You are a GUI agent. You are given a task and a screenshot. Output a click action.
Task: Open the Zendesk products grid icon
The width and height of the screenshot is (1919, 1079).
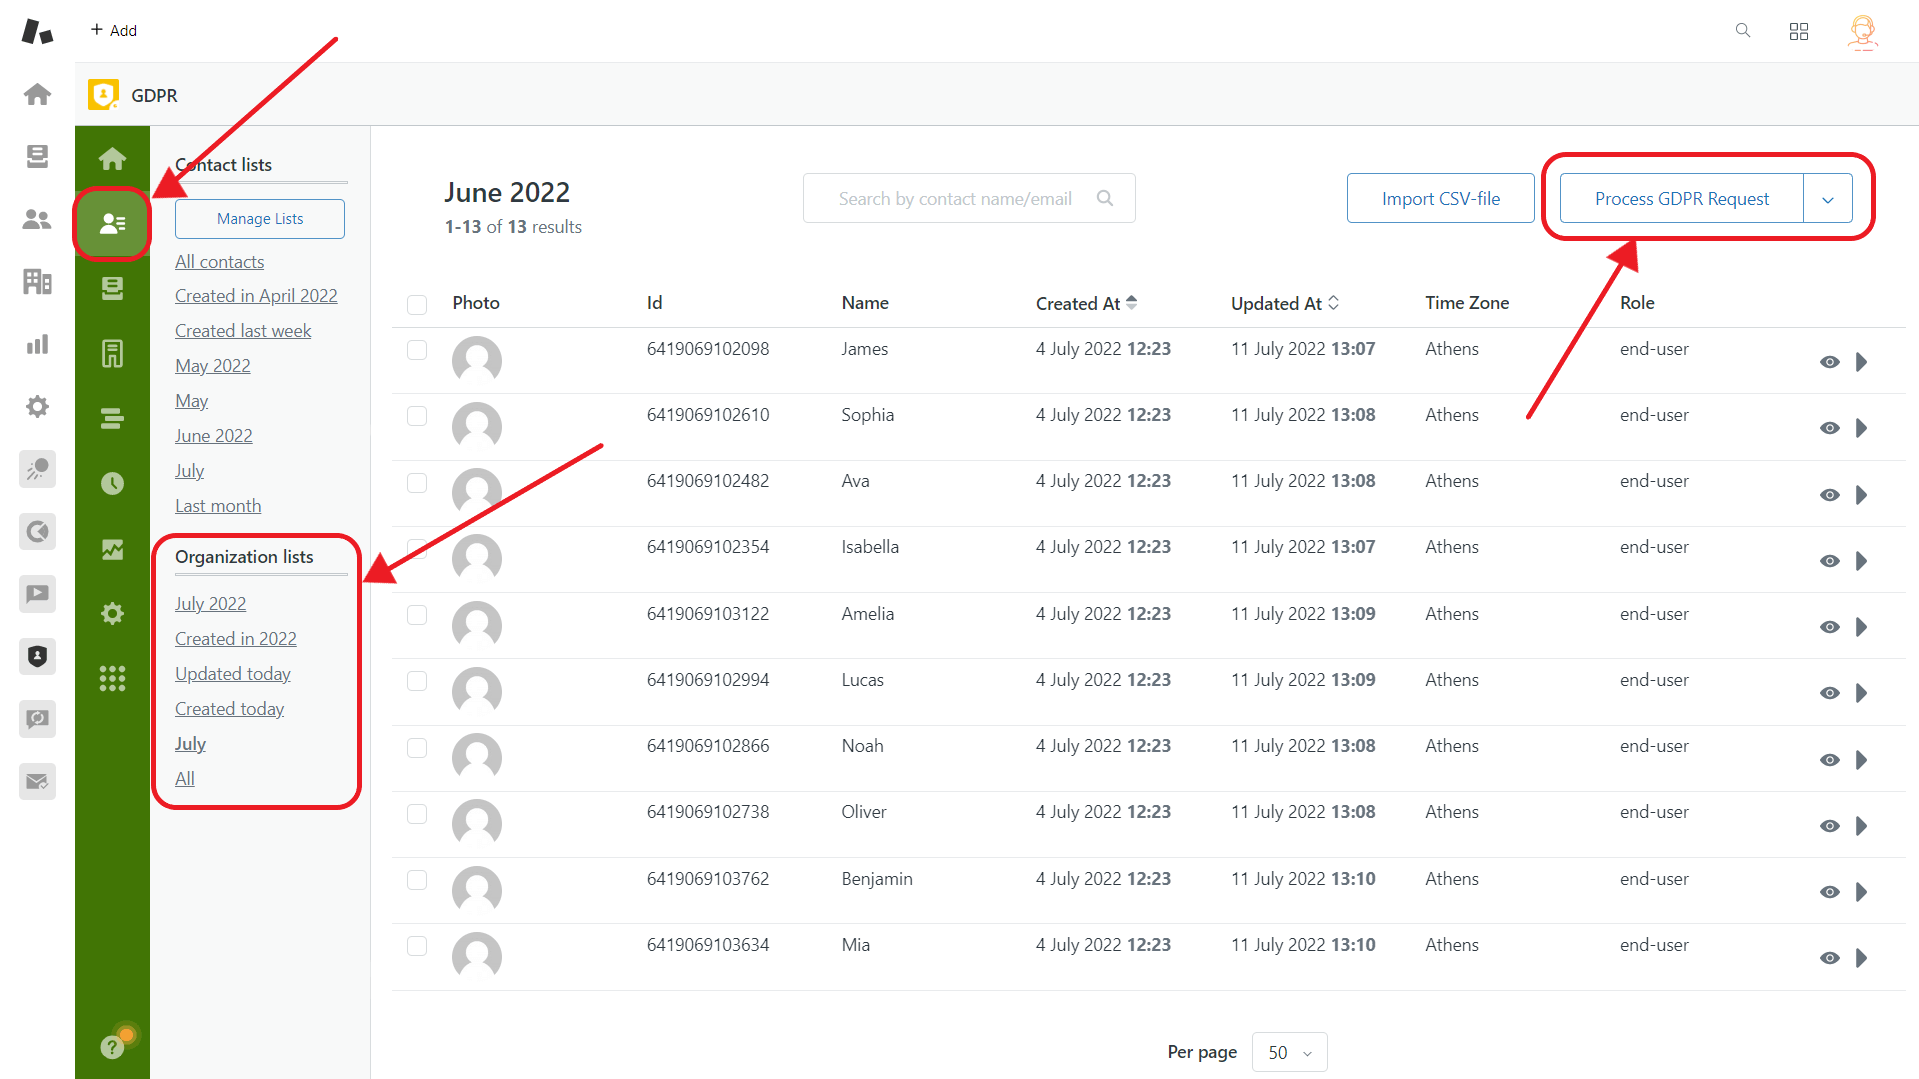pos(1799,32)
